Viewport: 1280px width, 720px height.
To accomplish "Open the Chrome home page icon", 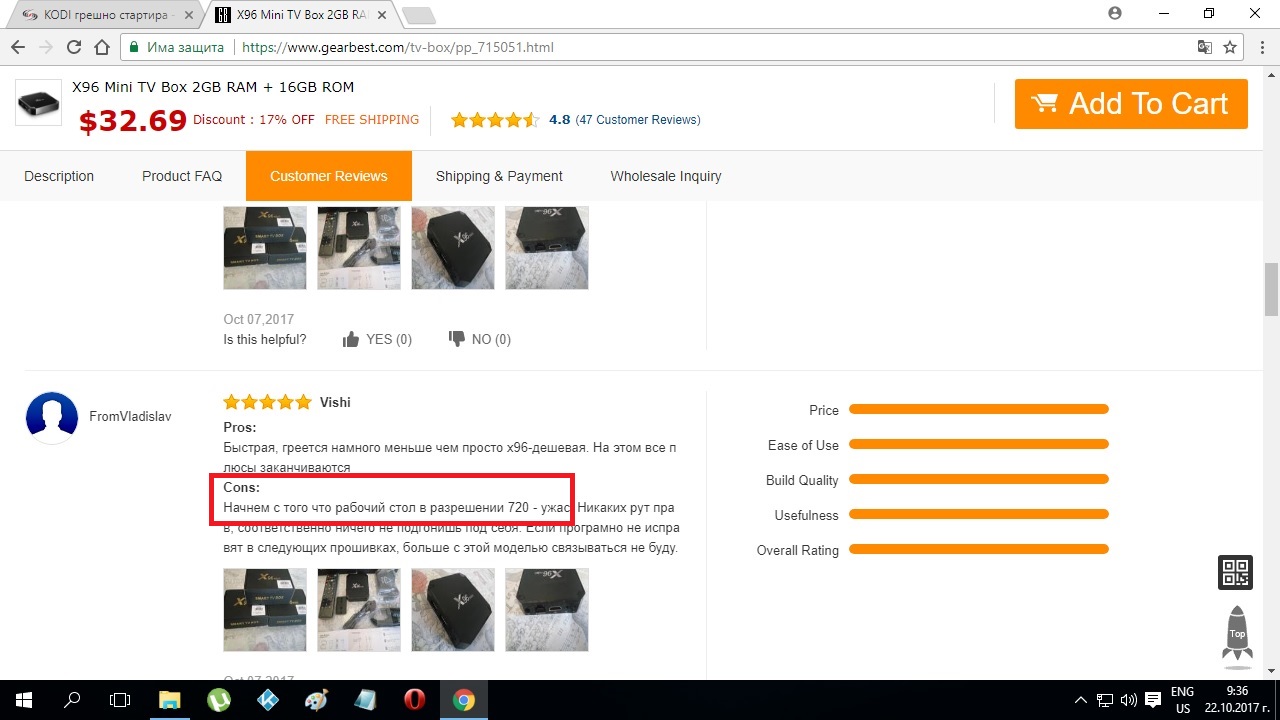I will [x=101, y=47].
